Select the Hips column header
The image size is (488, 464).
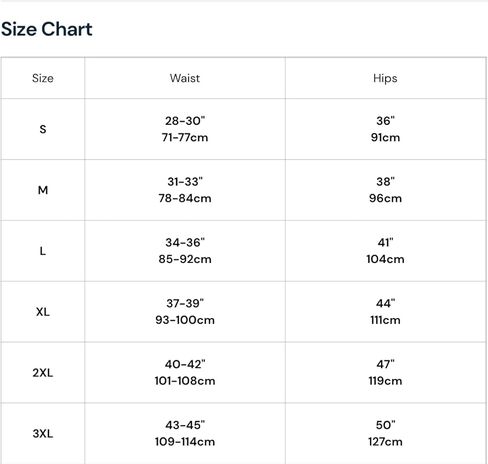pyautogui.click(x=385, y=78)
